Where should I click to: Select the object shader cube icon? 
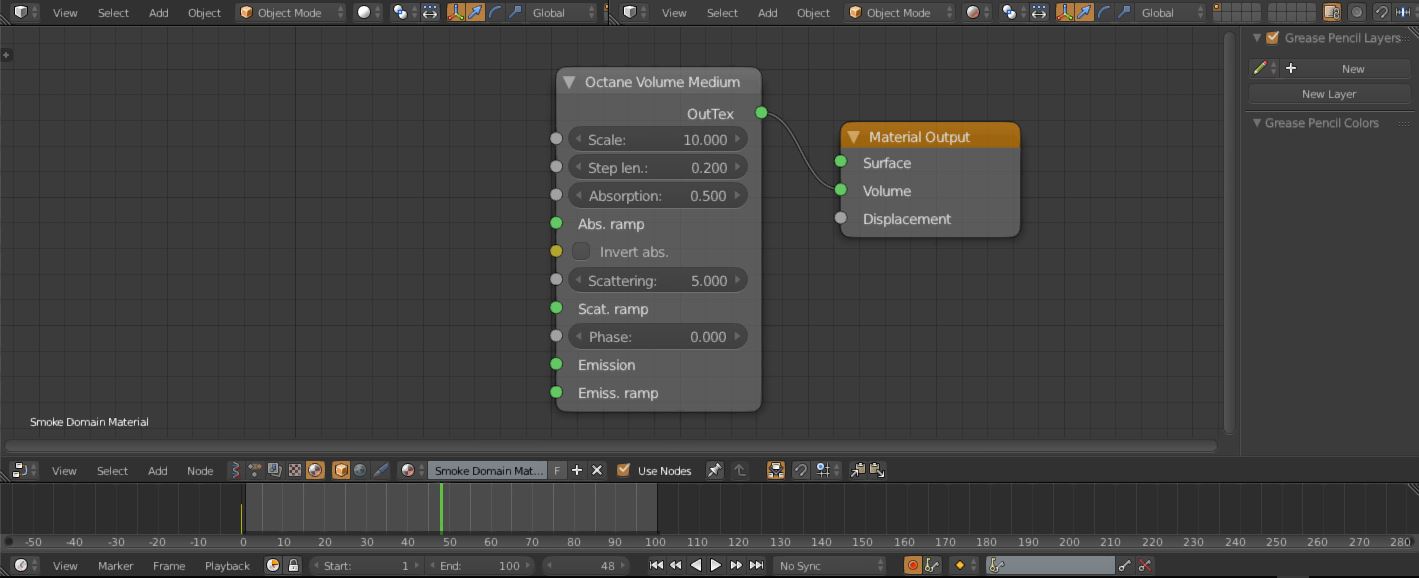point(341,470)
